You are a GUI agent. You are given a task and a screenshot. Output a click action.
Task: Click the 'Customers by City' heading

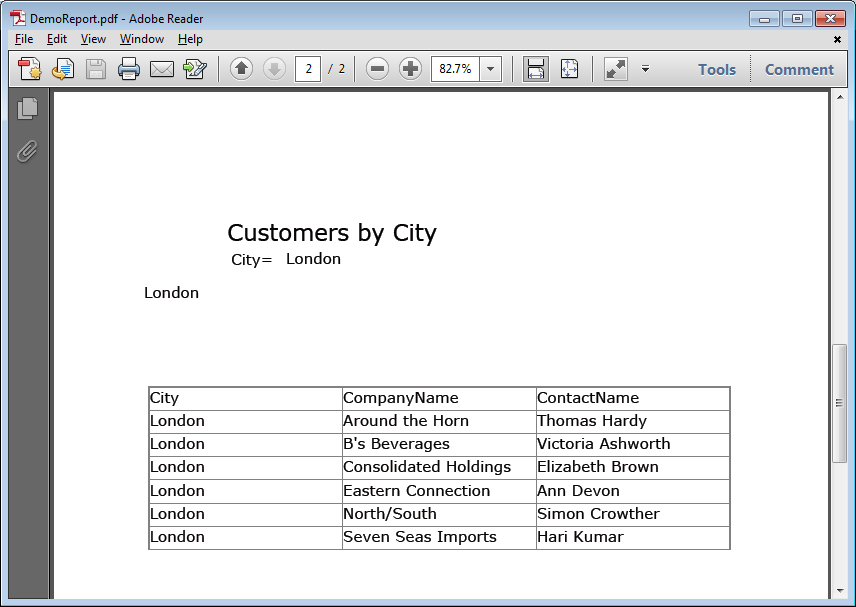click(332, 233)
